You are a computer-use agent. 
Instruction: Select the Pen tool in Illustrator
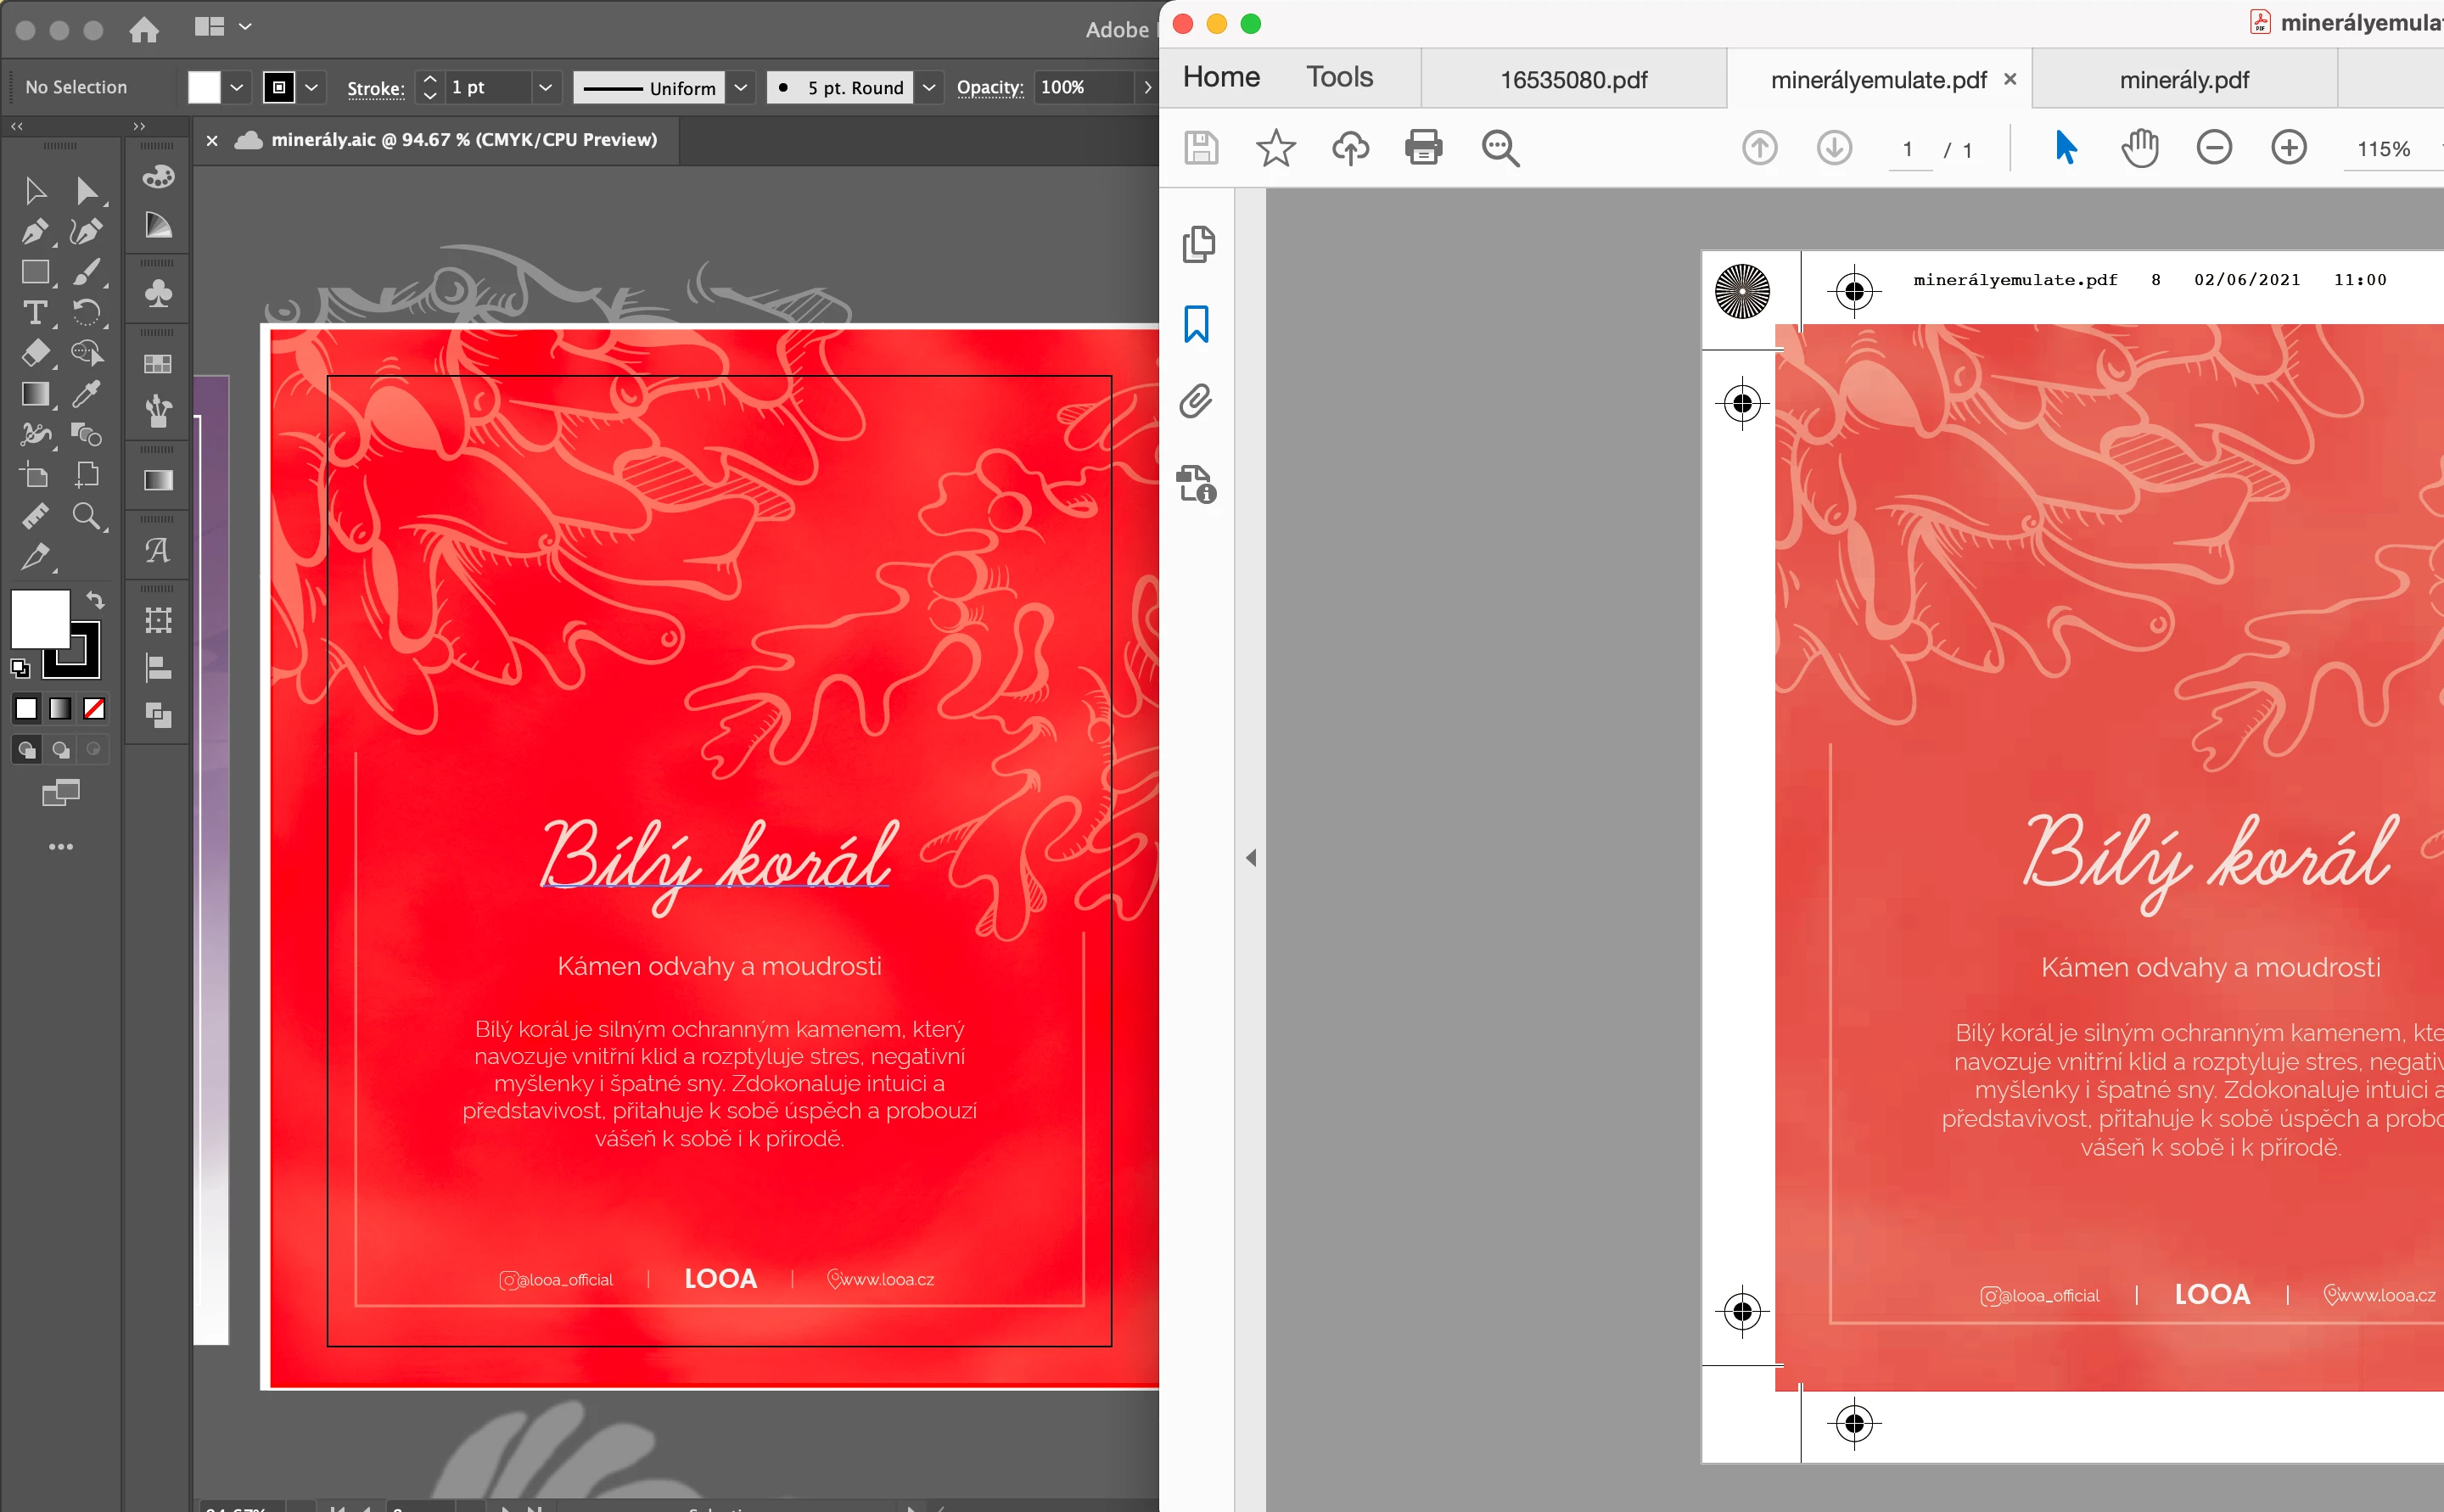point(34,232)
